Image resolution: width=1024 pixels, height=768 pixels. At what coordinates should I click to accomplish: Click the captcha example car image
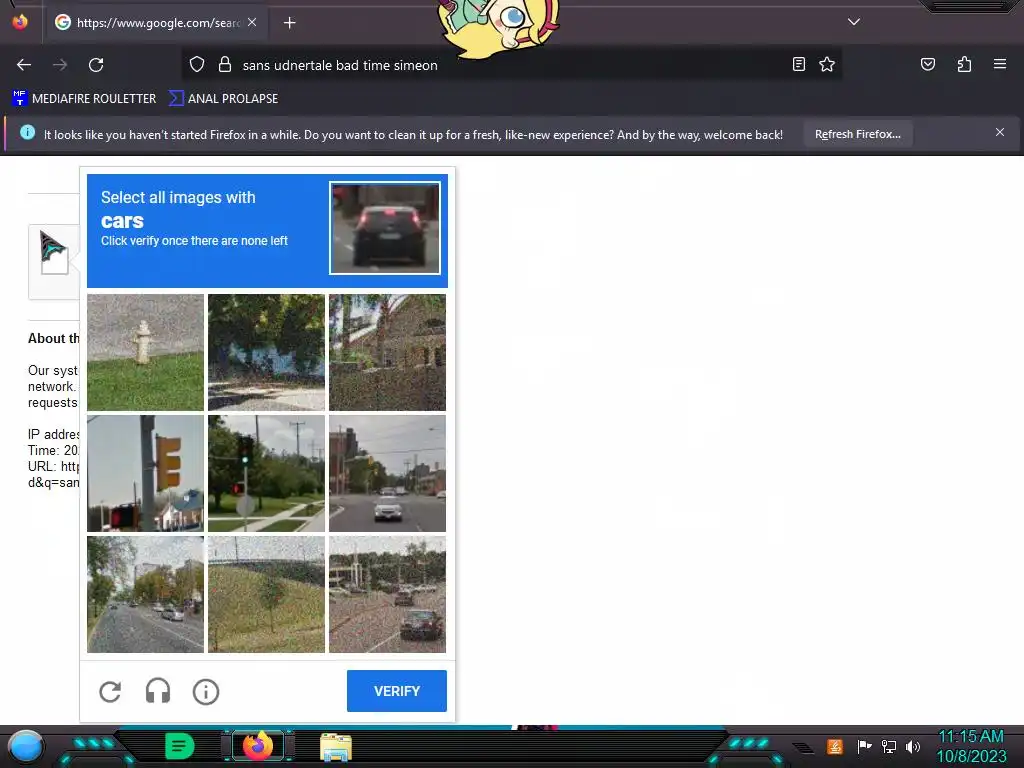(x=385, y=228)
